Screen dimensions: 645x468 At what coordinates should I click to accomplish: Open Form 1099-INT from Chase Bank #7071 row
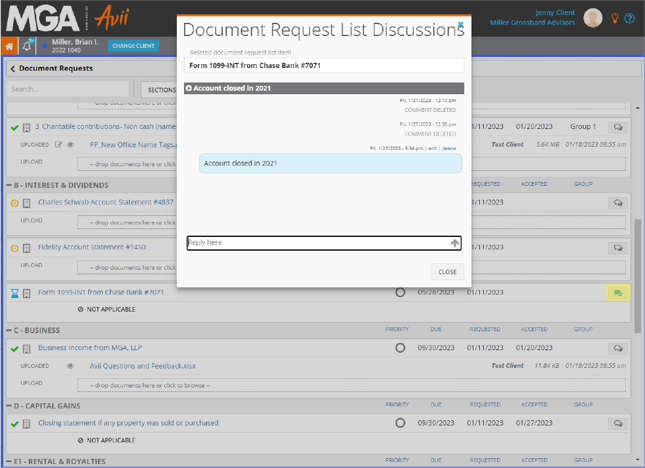101,292
